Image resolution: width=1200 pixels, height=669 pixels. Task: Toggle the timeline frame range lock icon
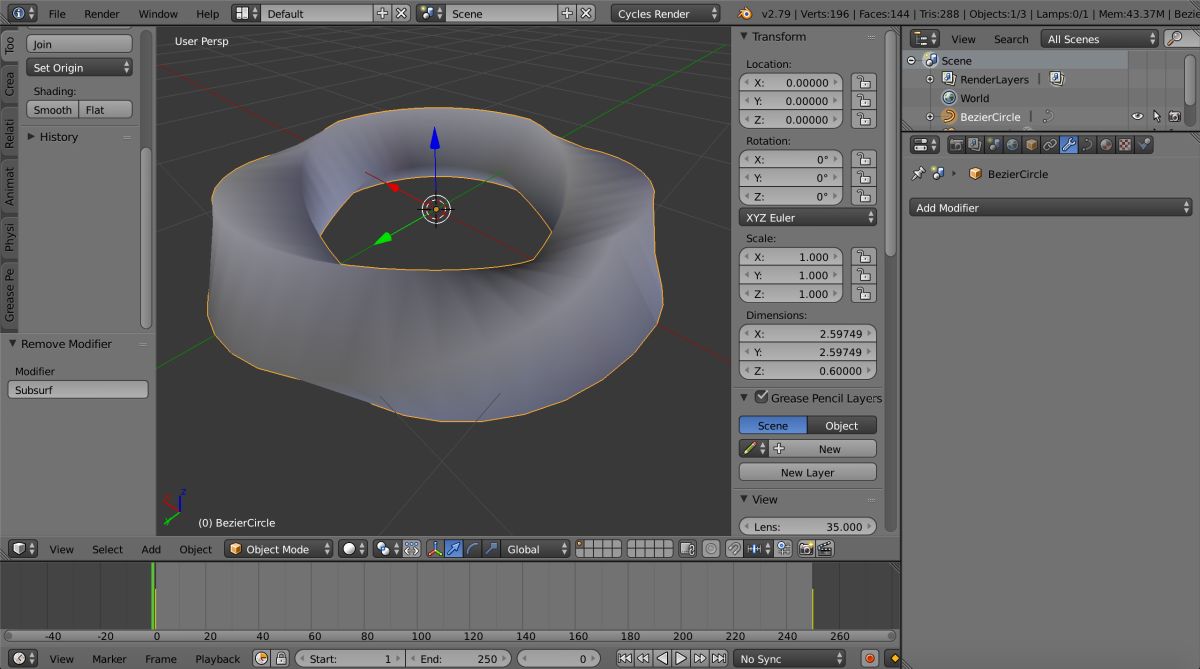(x=280, y=658)
